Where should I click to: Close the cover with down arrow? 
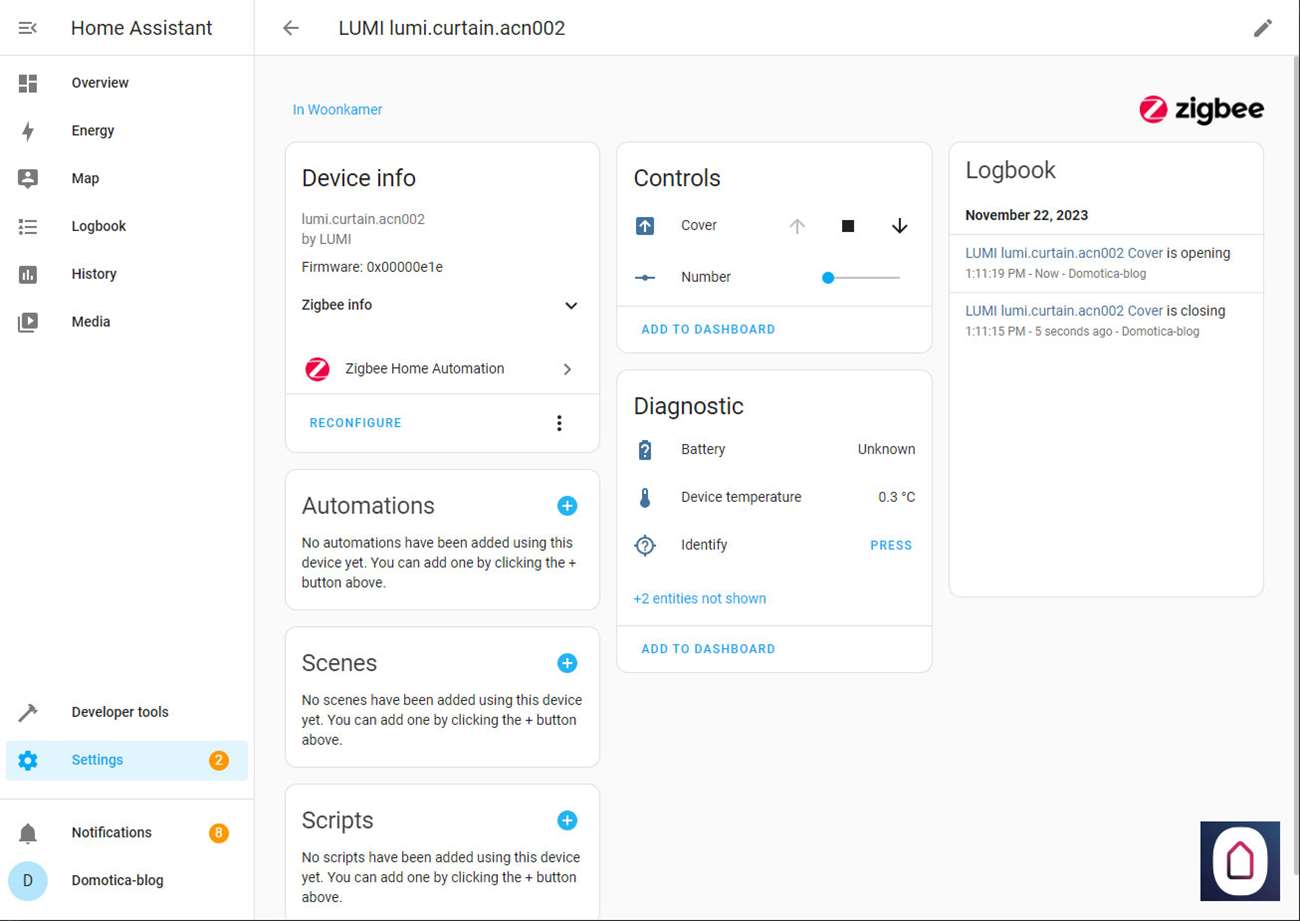coord(899,226)
